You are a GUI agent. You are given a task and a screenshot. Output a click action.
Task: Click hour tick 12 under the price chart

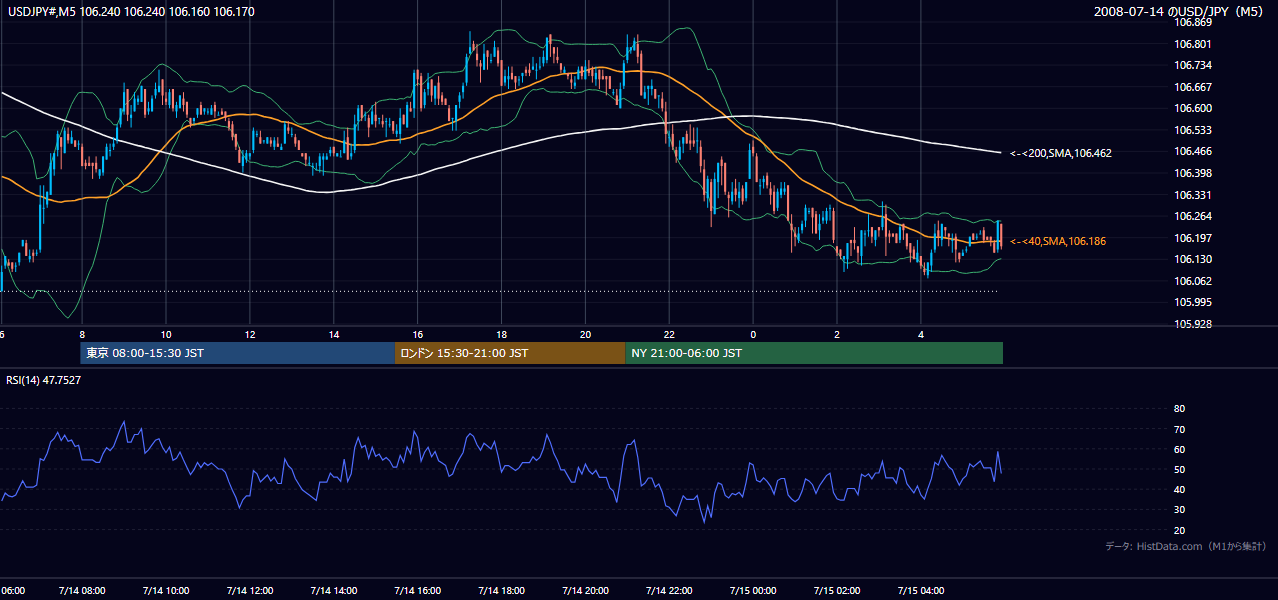pyautogui.click(x=250, y=335)
